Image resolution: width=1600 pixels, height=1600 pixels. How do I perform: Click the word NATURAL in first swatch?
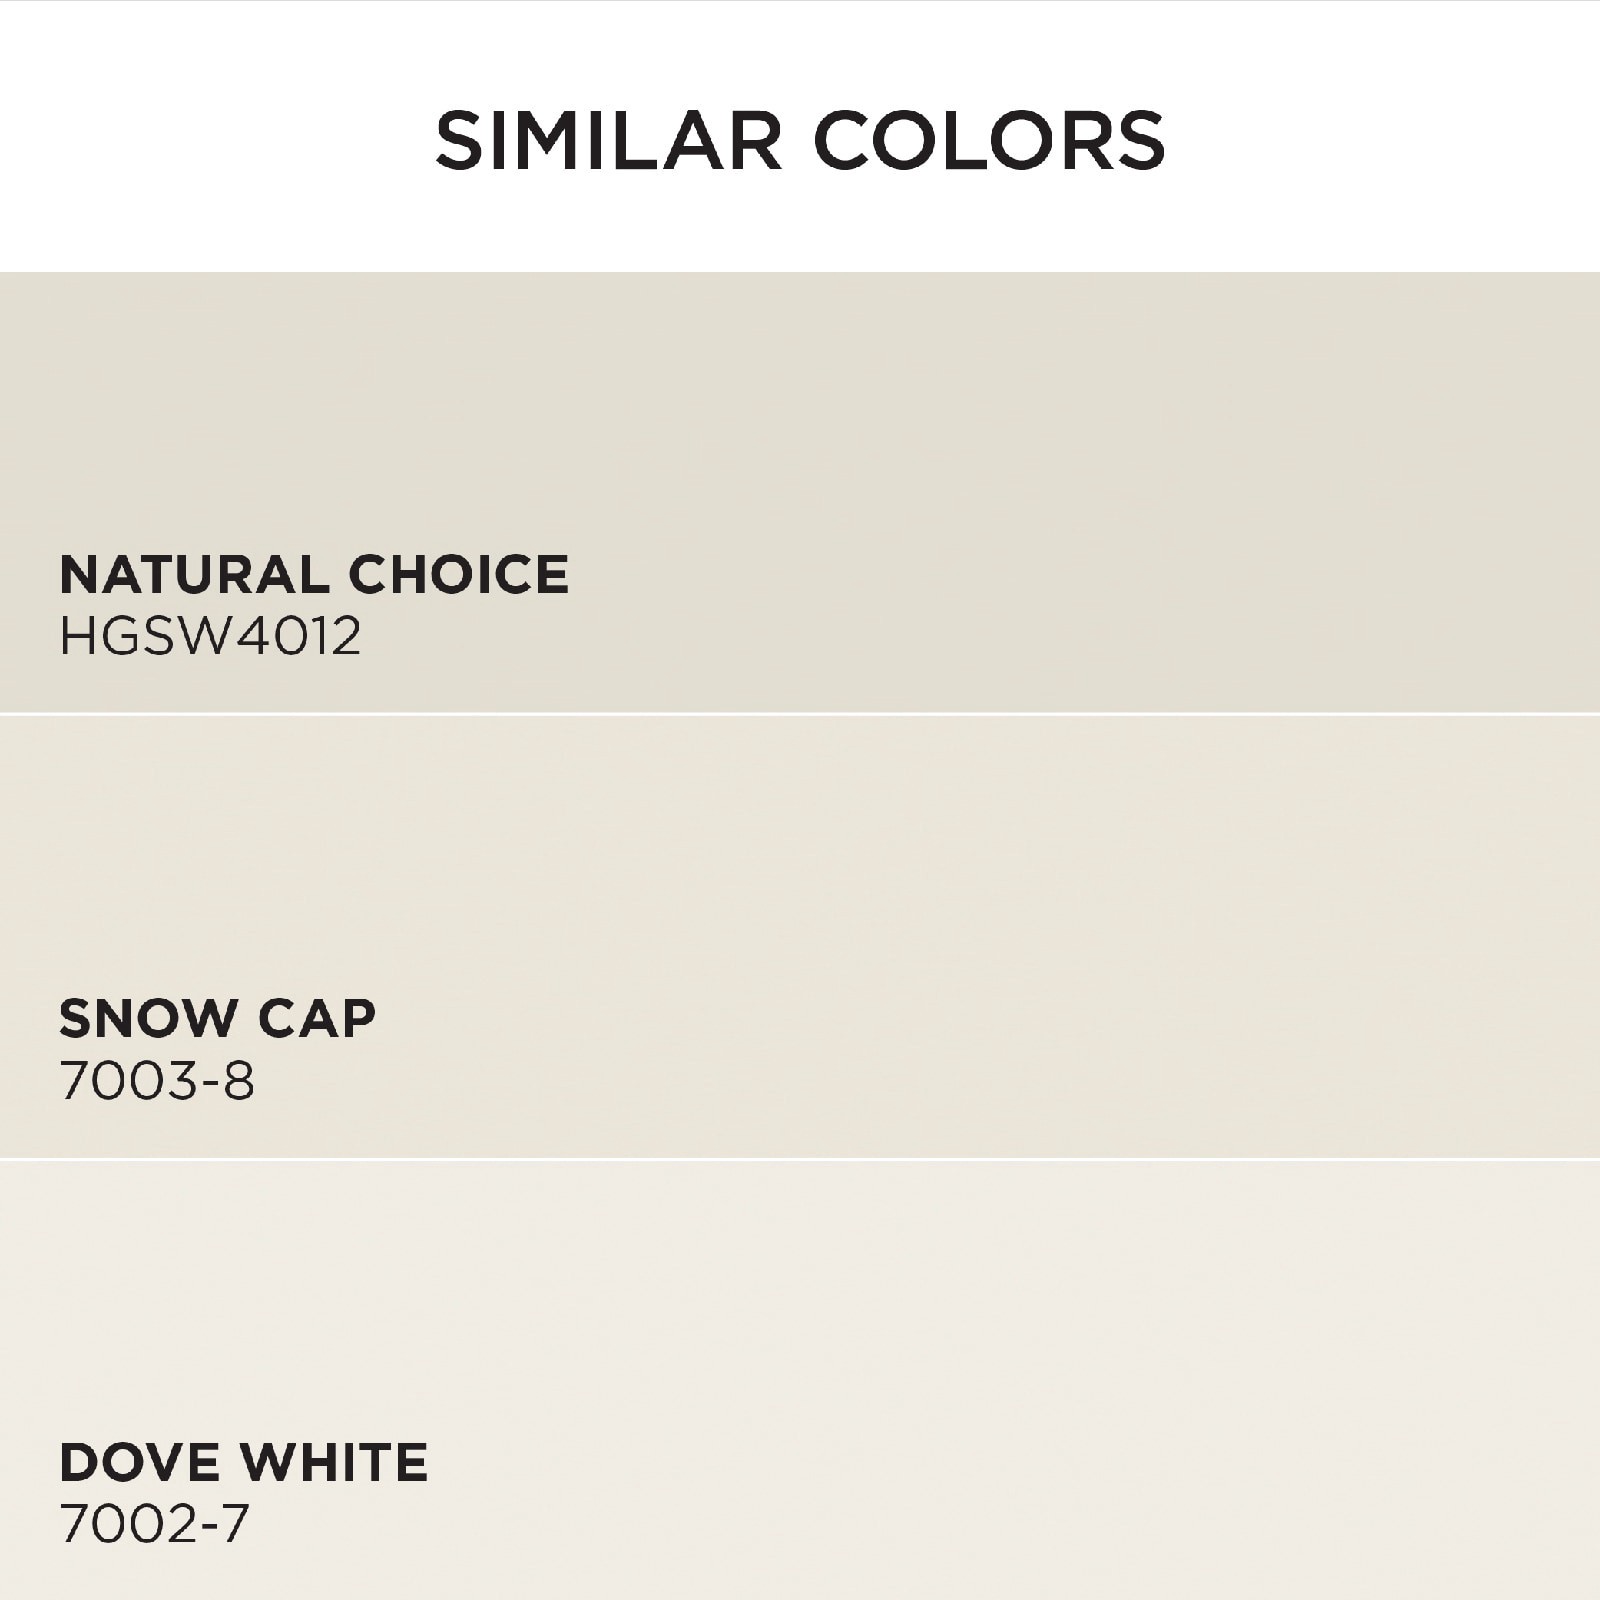(194, 574)
